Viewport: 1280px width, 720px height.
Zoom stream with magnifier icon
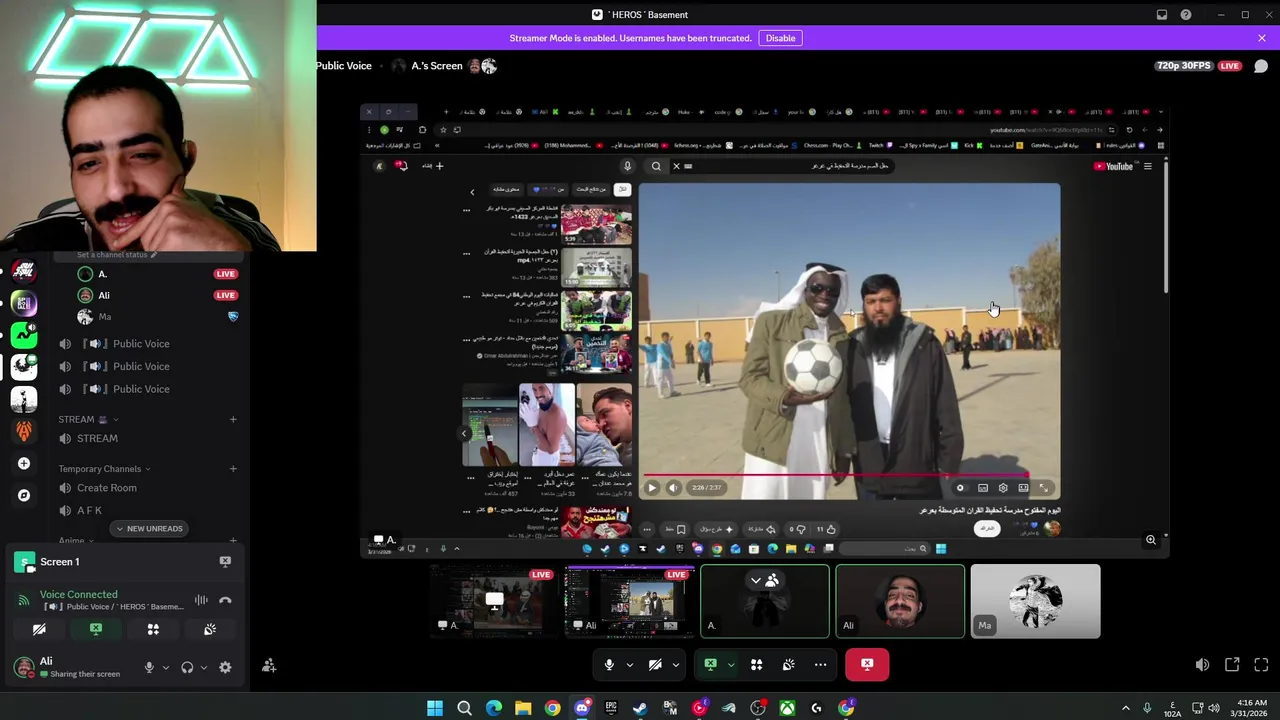(x=1151, y=540)
